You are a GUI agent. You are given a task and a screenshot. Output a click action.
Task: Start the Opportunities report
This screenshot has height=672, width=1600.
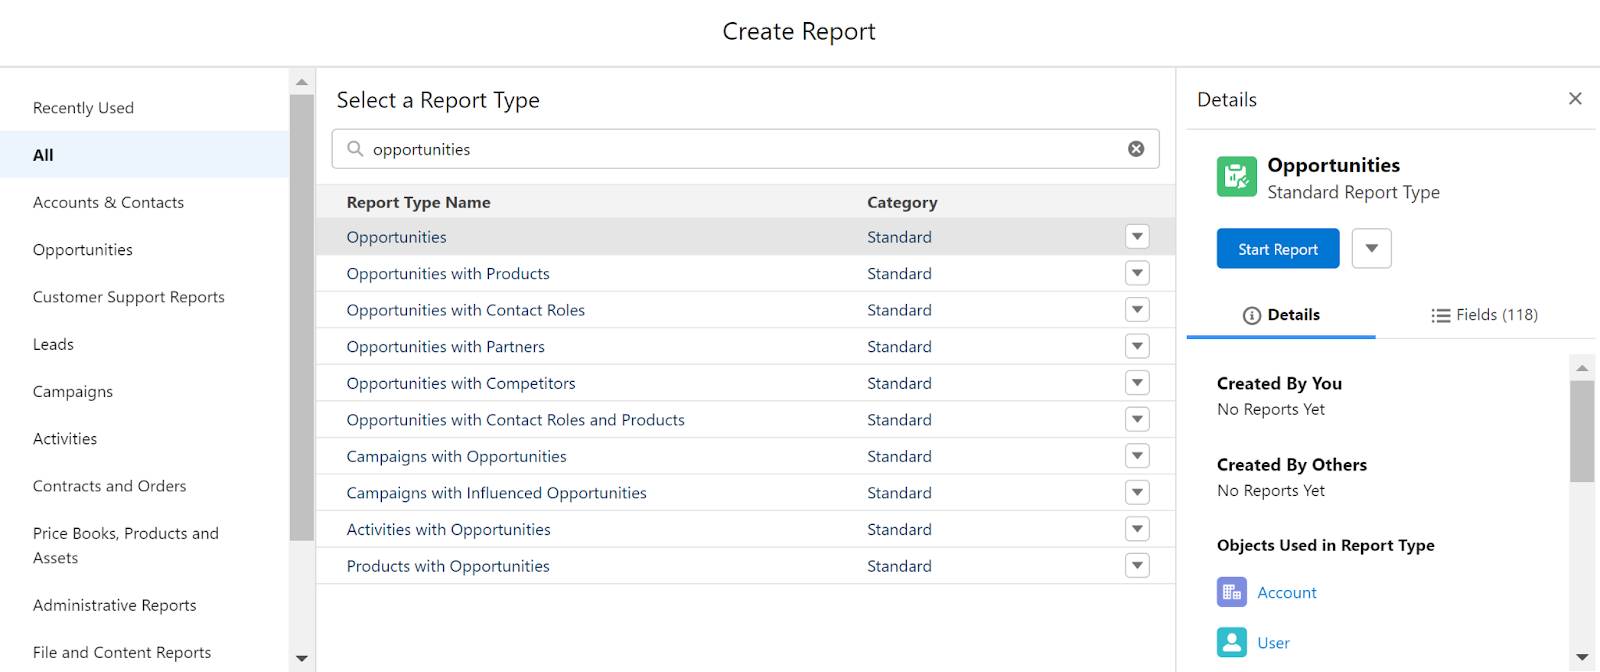(x=1278, y=249)
